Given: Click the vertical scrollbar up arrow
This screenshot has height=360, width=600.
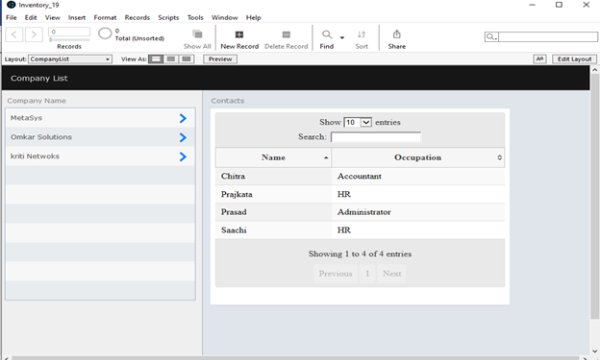Looking at the screenshot, I should [594, 70].
